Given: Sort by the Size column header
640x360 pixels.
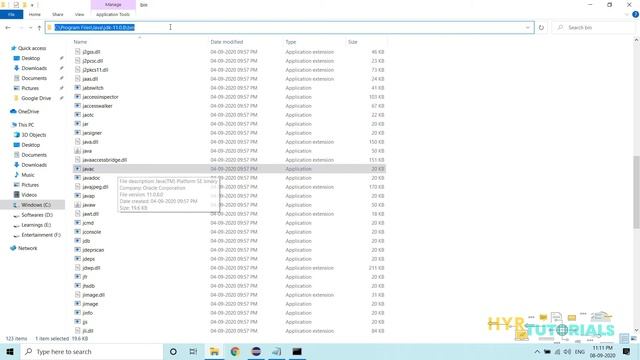Looking at the screenshot, I should pos(353,42).
